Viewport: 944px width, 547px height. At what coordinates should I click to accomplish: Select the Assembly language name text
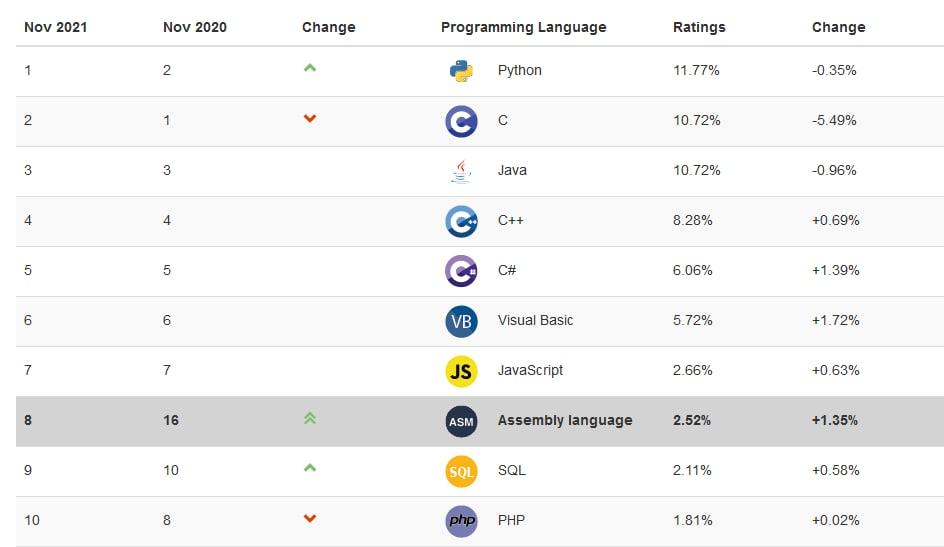point(565,421)
